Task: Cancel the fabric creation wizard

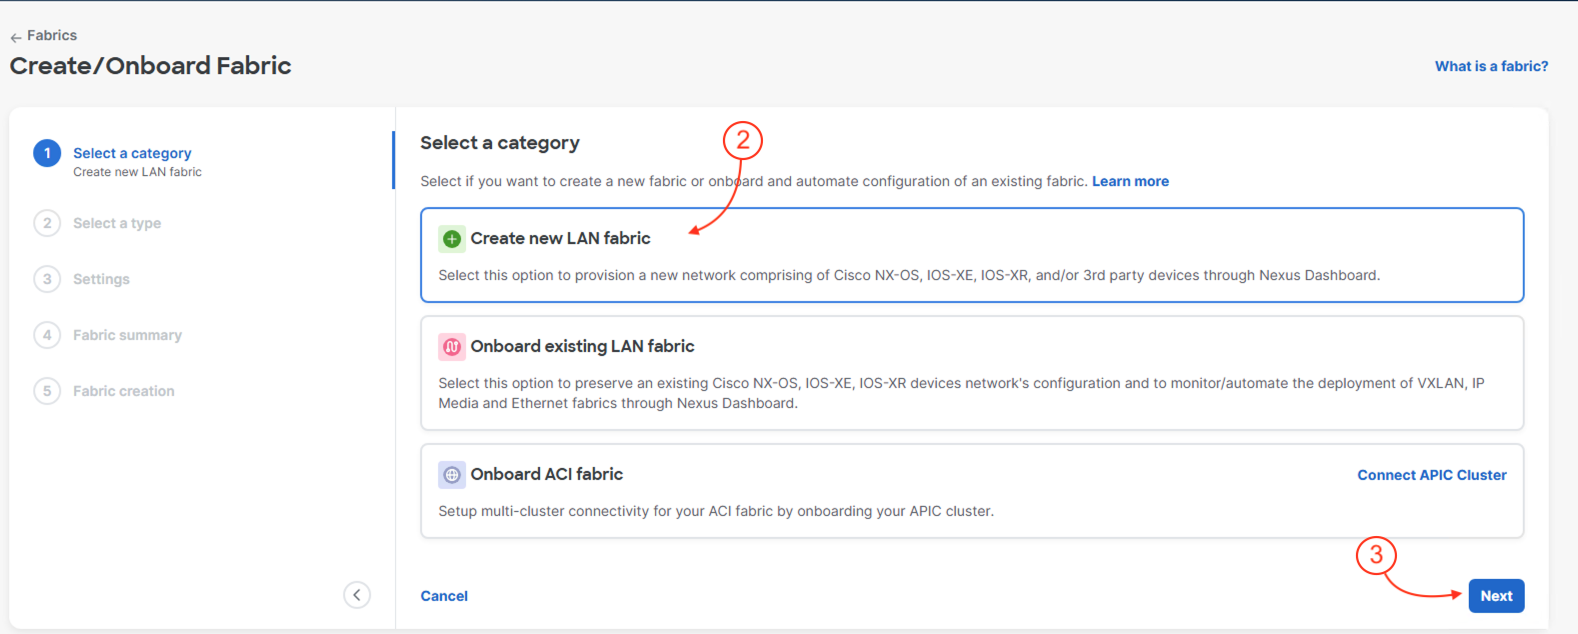Action: coord(444,596)
